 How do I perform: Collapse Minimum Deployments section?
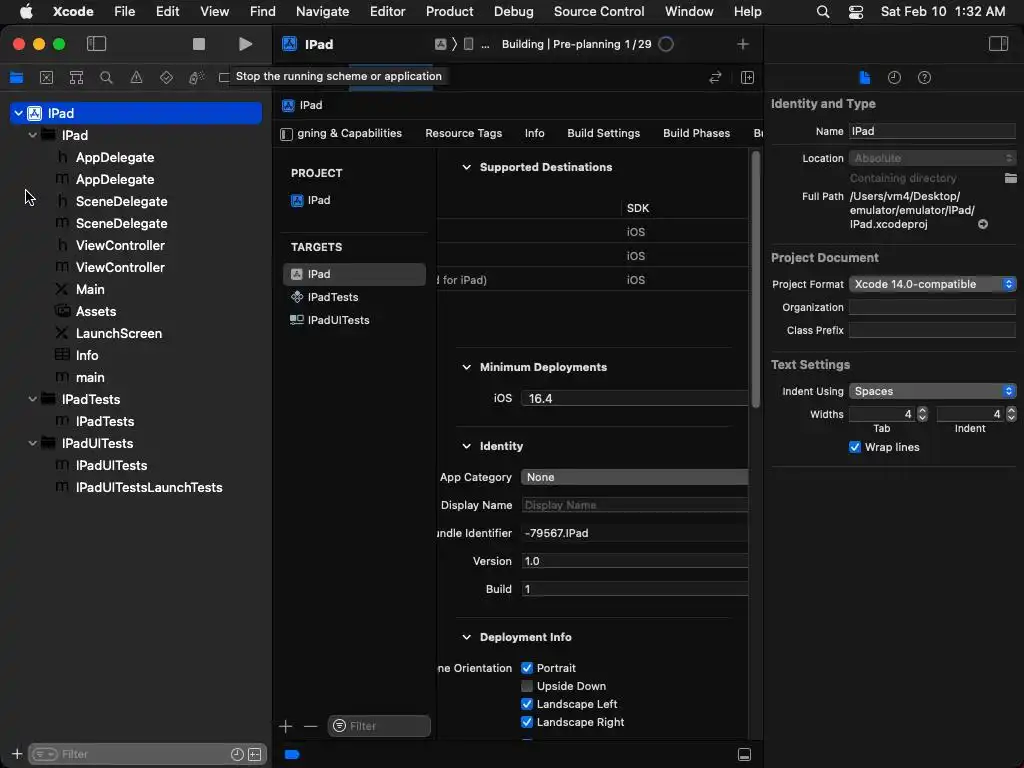click(x=466, y=367)
